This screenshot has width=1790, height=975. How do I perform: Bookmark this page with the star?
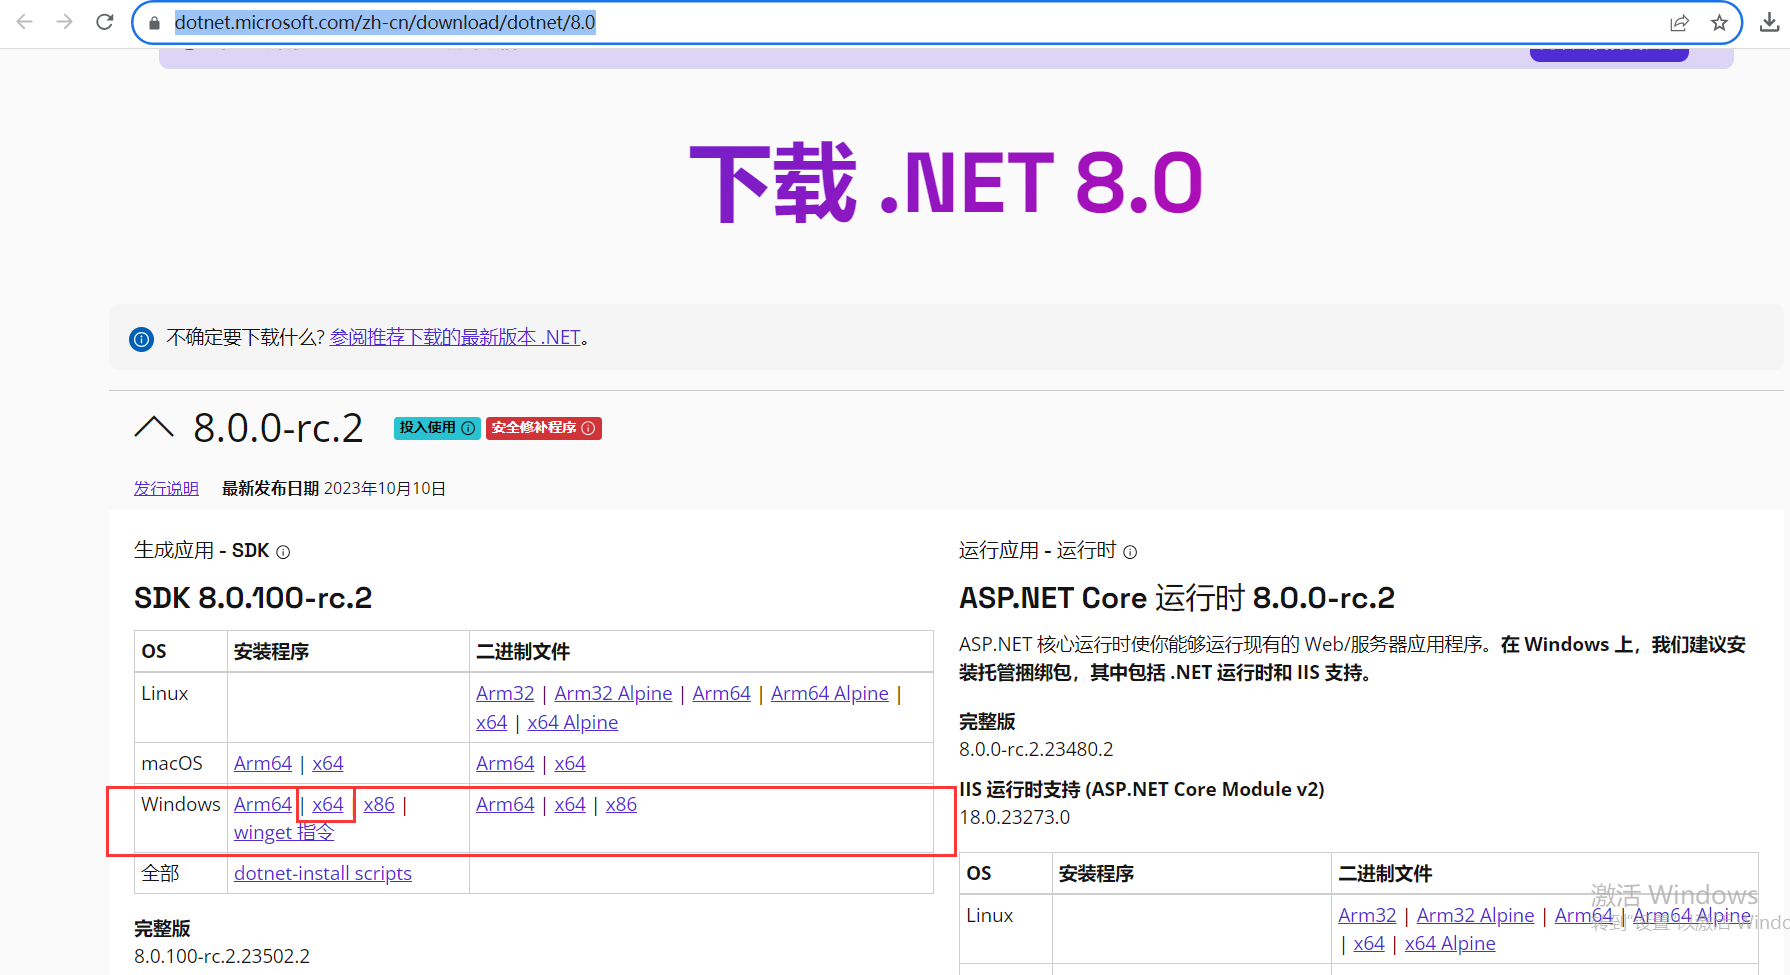[x=1719, y=23]
